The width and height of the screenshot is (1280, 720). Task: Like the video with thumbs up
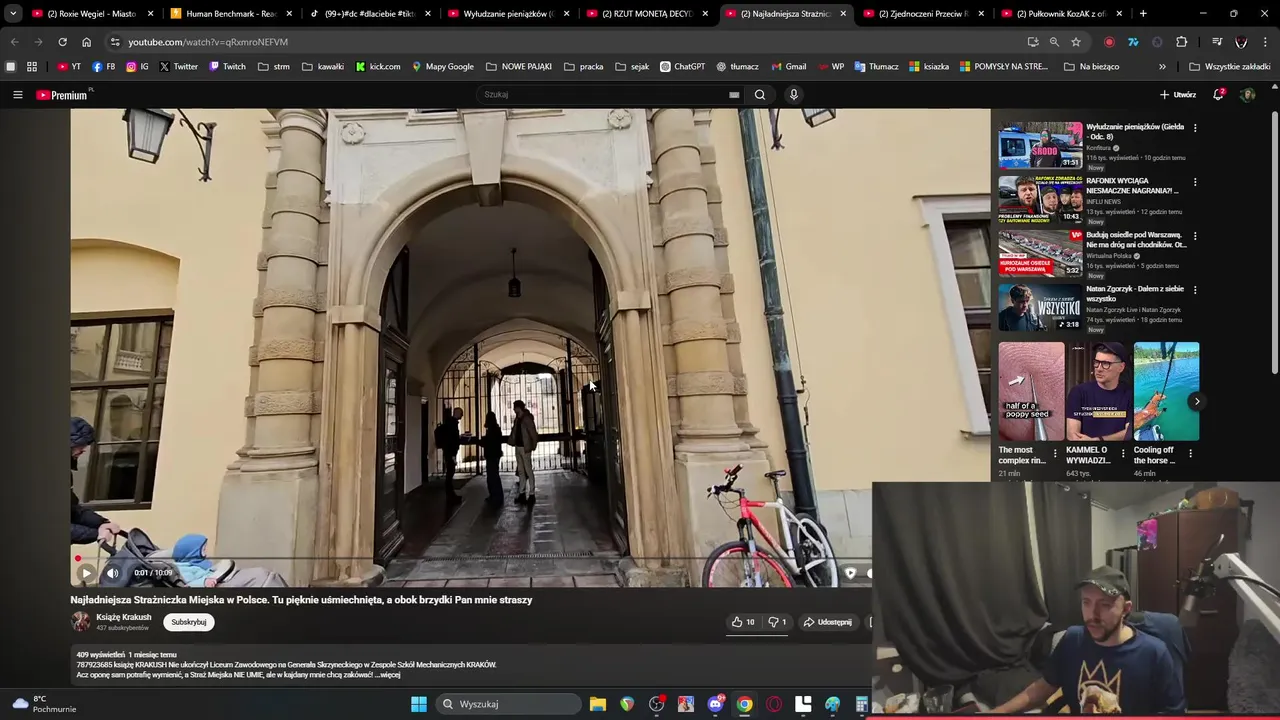click(x=743, y=622)
